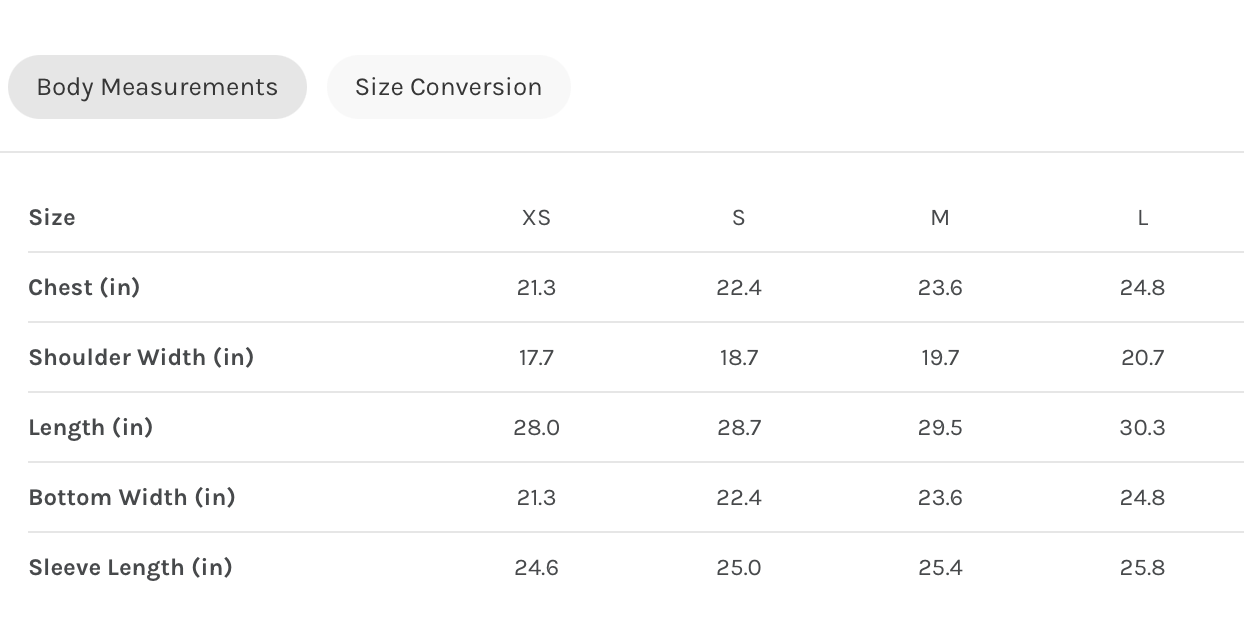
Task: Click the XS chest value 21.3
Action: pyautogui.click(x=536, y=288)
